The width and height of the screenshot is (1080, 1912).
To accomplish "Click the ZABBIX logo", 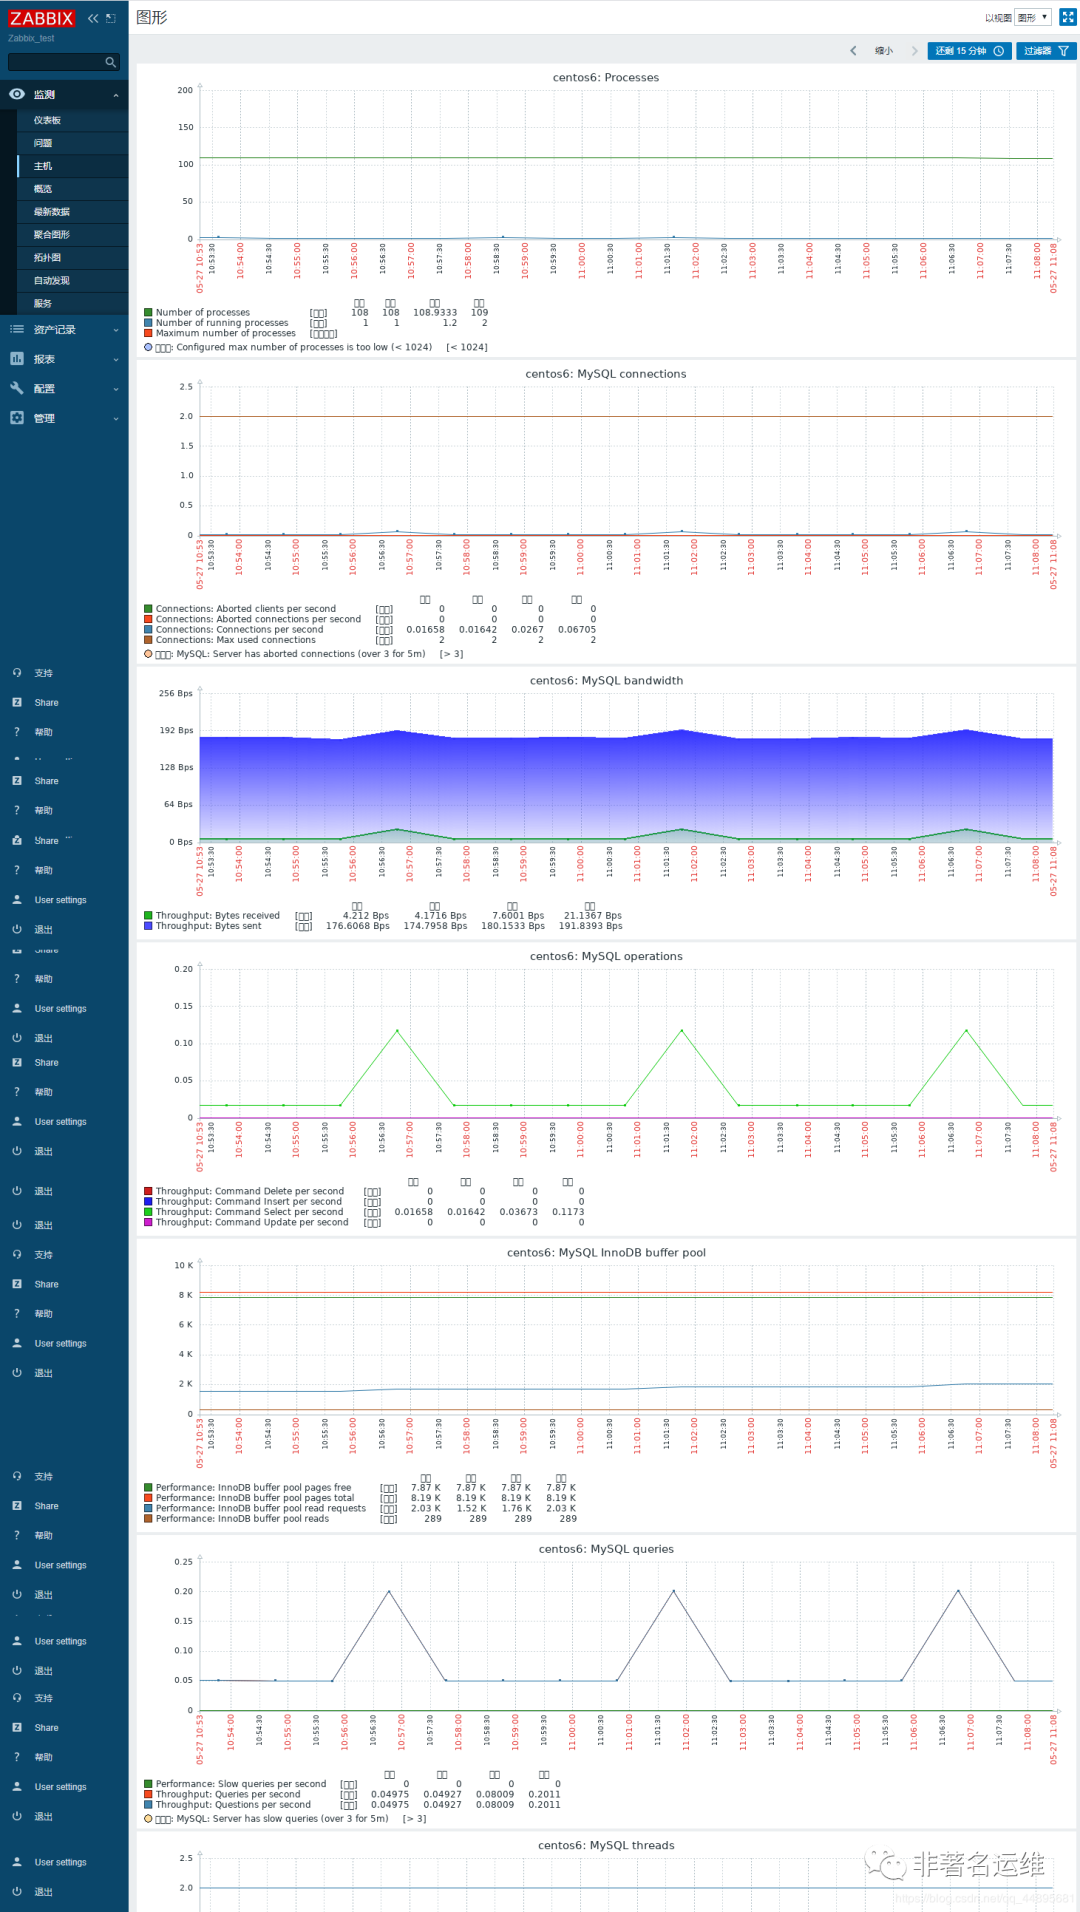I will [x=41, y=18].
